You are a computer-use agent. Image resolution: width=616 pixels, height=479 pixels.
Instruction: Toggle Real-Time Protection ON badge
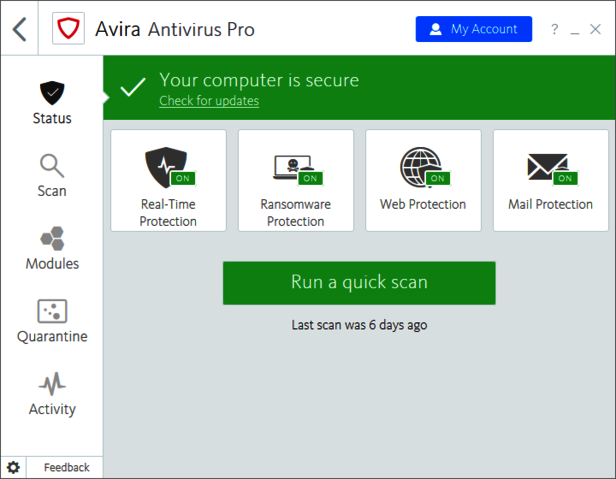tap(182, 178)
